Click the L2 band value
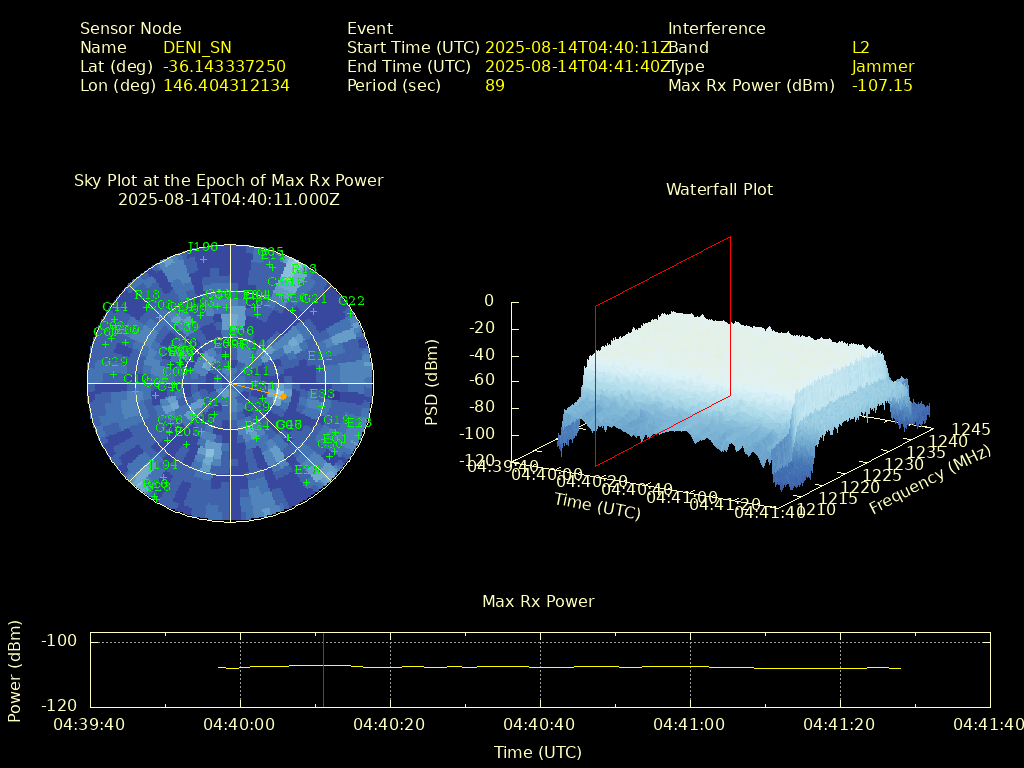This screenshot has width=1024, height=768. [860, 47]
